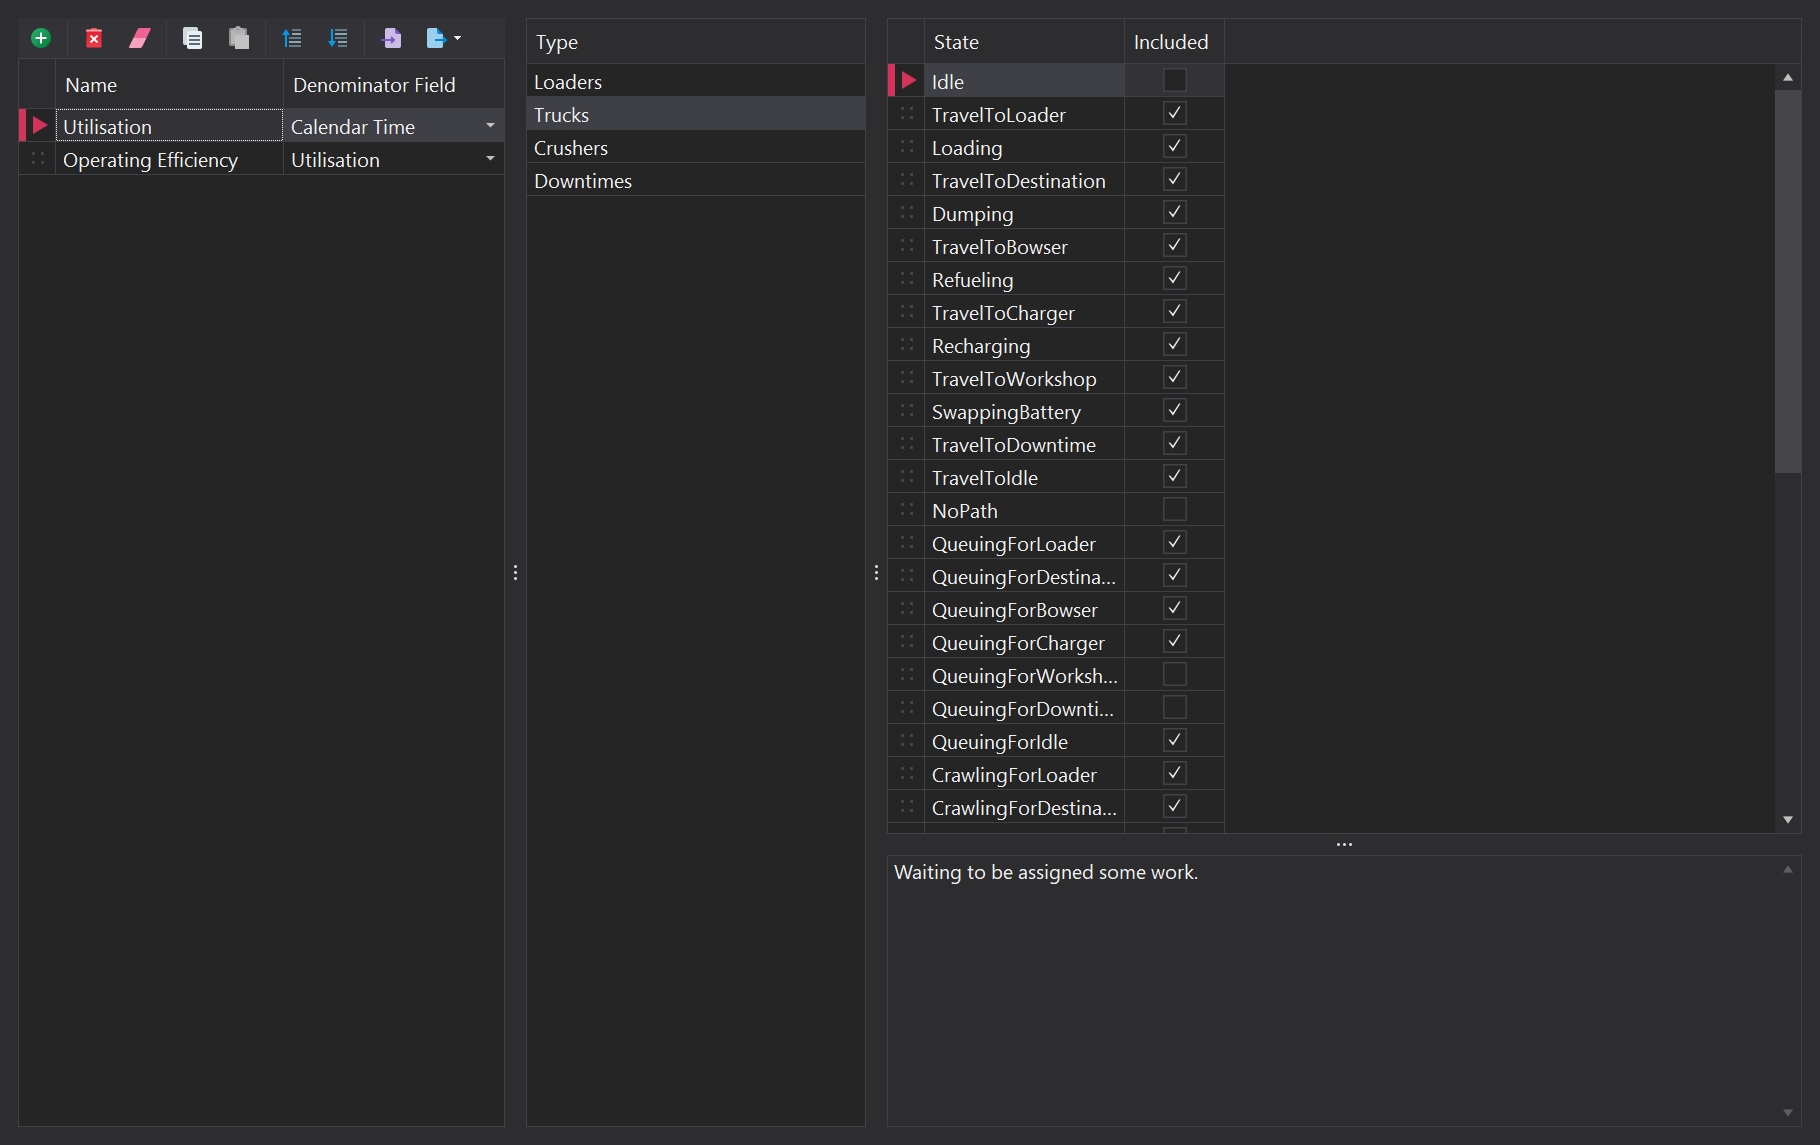Select Downtimes in the Type list
1820x1145 pixels.
pyautogui.click(x=695, y=180)
